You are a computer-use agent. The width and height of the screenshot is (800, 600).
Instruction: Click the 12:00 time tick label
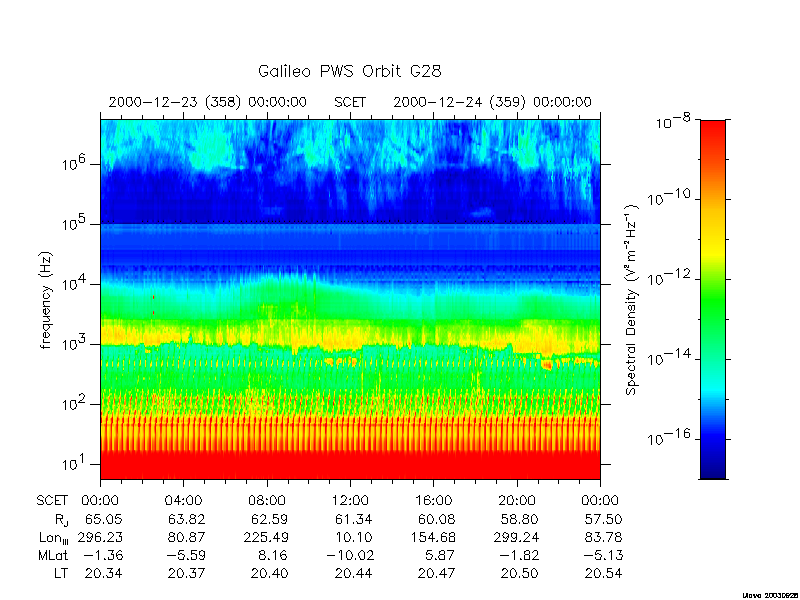[350, 501]
